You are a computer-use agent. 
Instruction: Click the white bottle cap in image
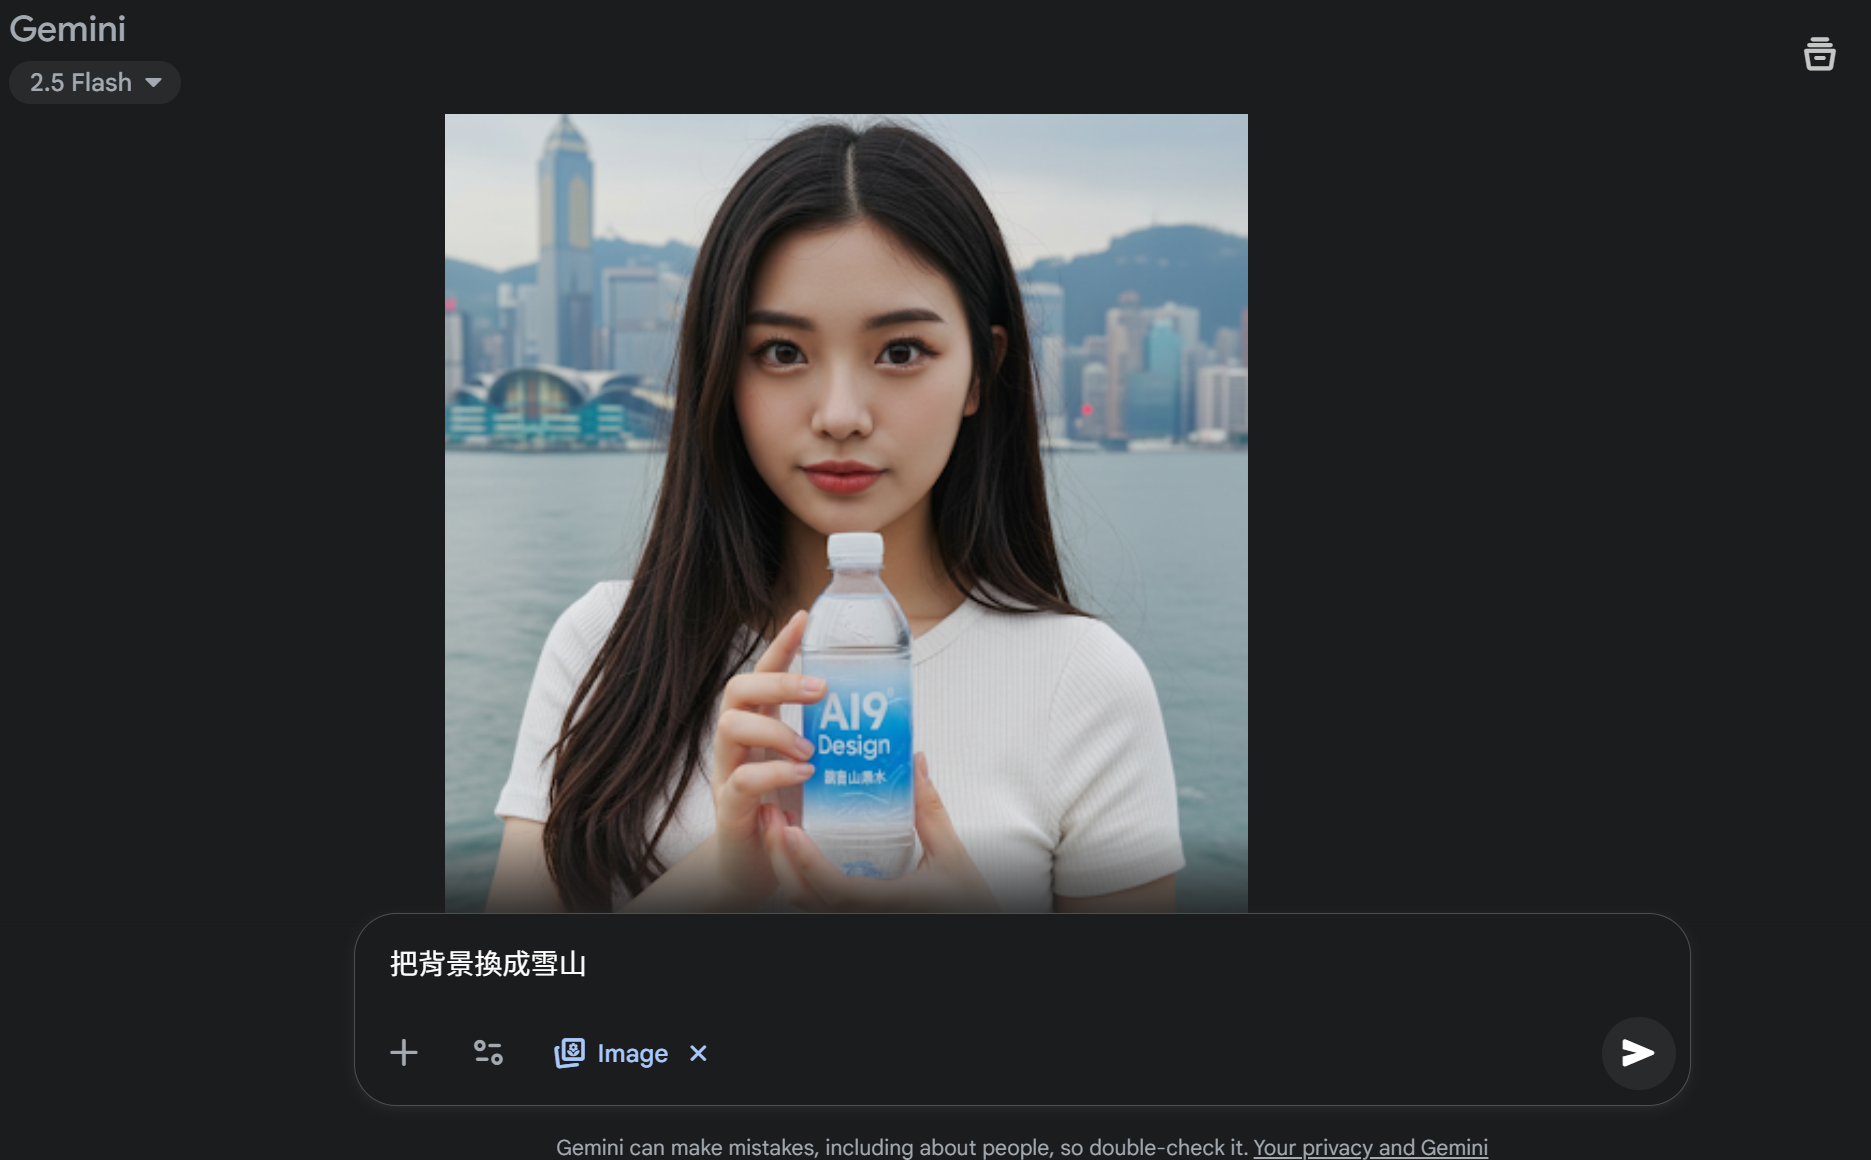click(x=856, y=549)
